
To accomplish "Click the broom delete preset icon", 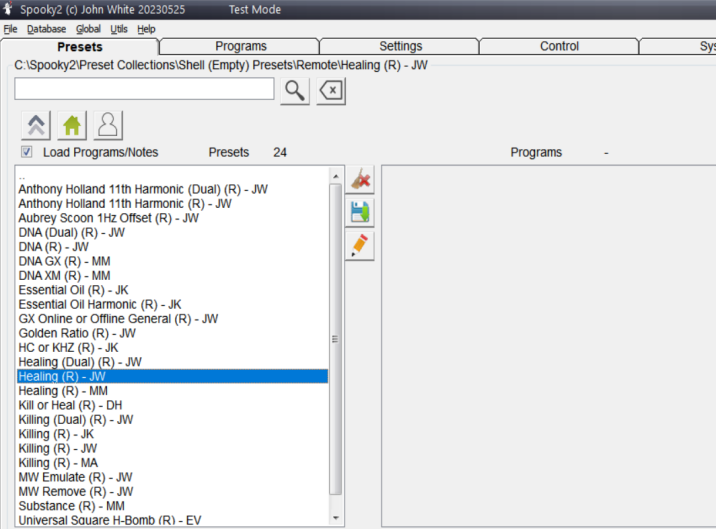I will [360, 181].
